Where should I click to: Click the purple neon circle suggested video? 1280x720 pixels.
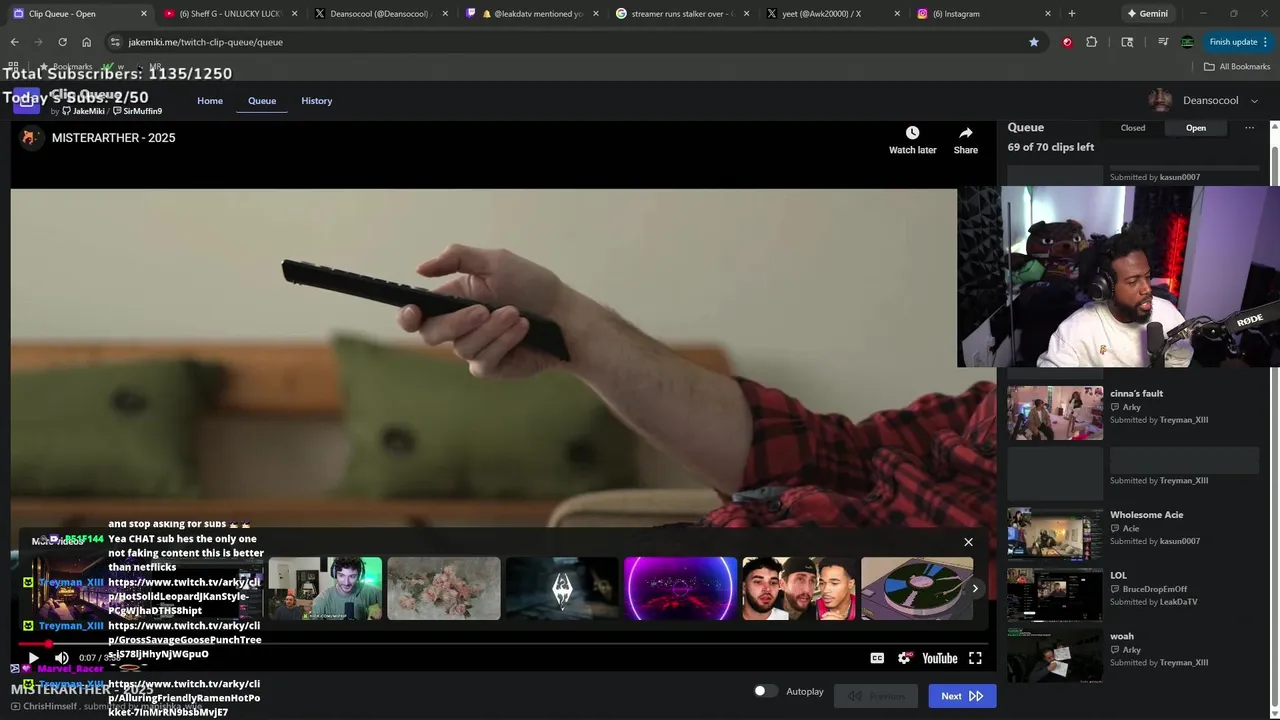pos(680,588)
